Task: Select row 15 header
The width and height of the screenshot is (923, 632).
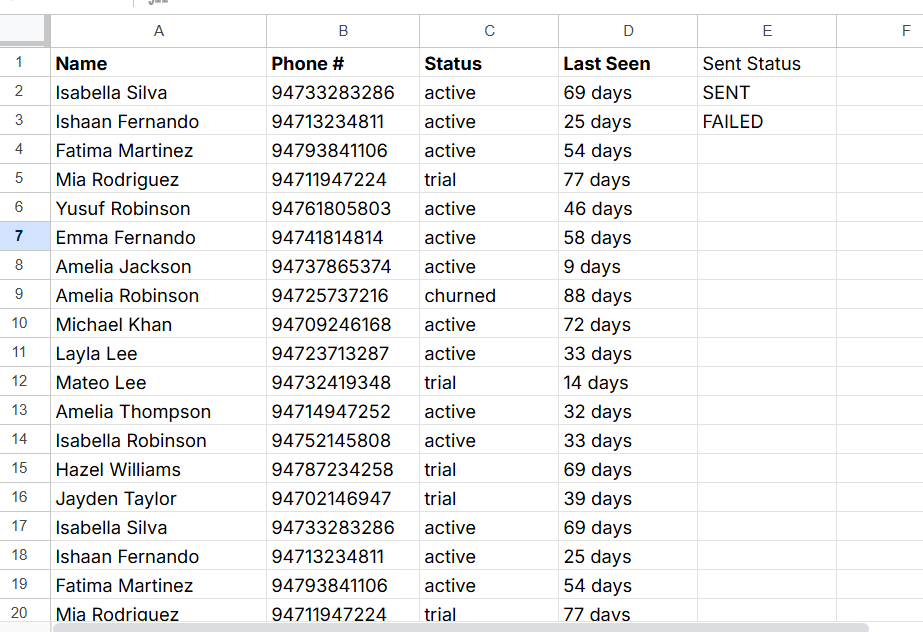Action: click(x=24, y=469)
